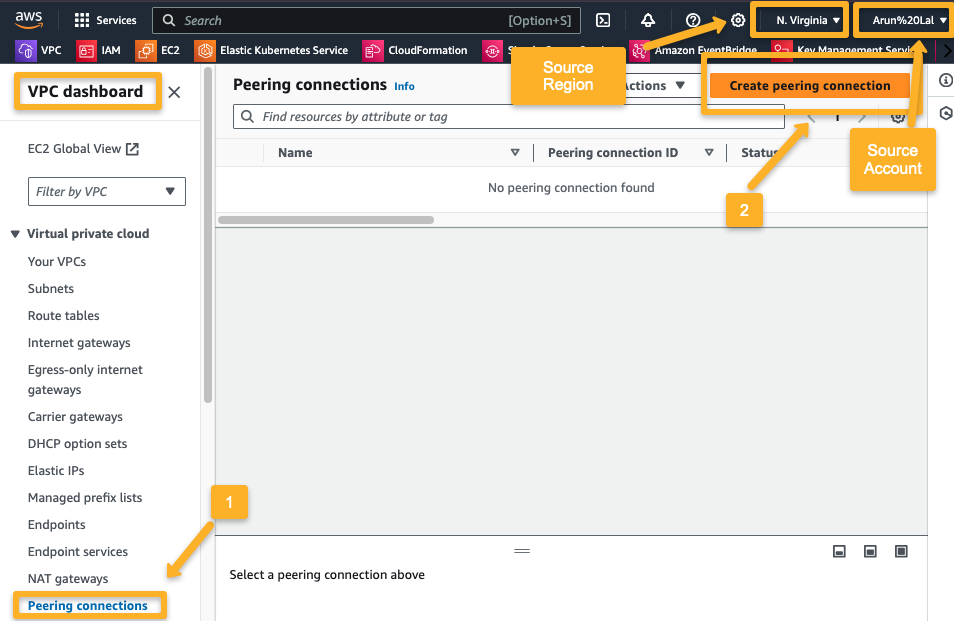Image resolution: width=954 pixels, height=621 pixels.
Task: Collapse the Virtual private cloud section
Action: click(15, 234)
